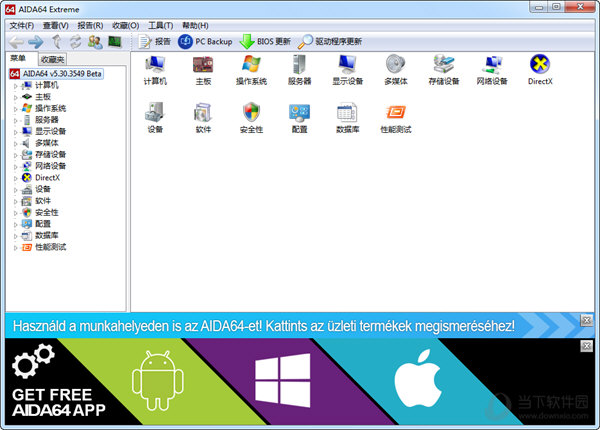Expand the 存储设备 tree node

click(16, 155)
